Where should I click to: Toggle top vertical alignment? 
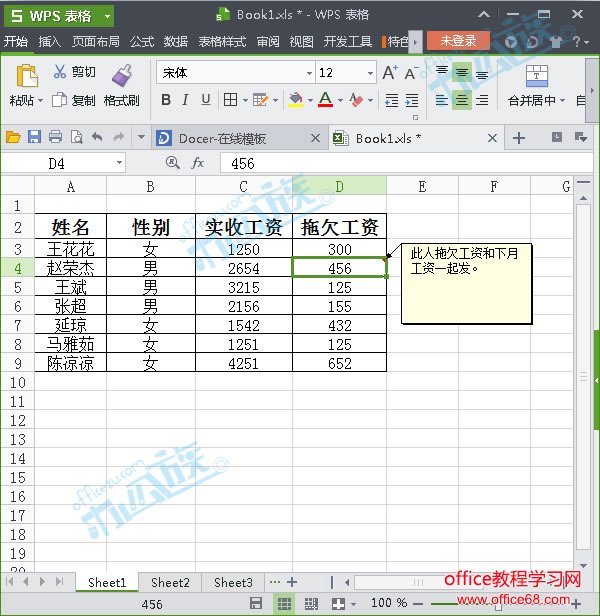click(x=442, y=72)
